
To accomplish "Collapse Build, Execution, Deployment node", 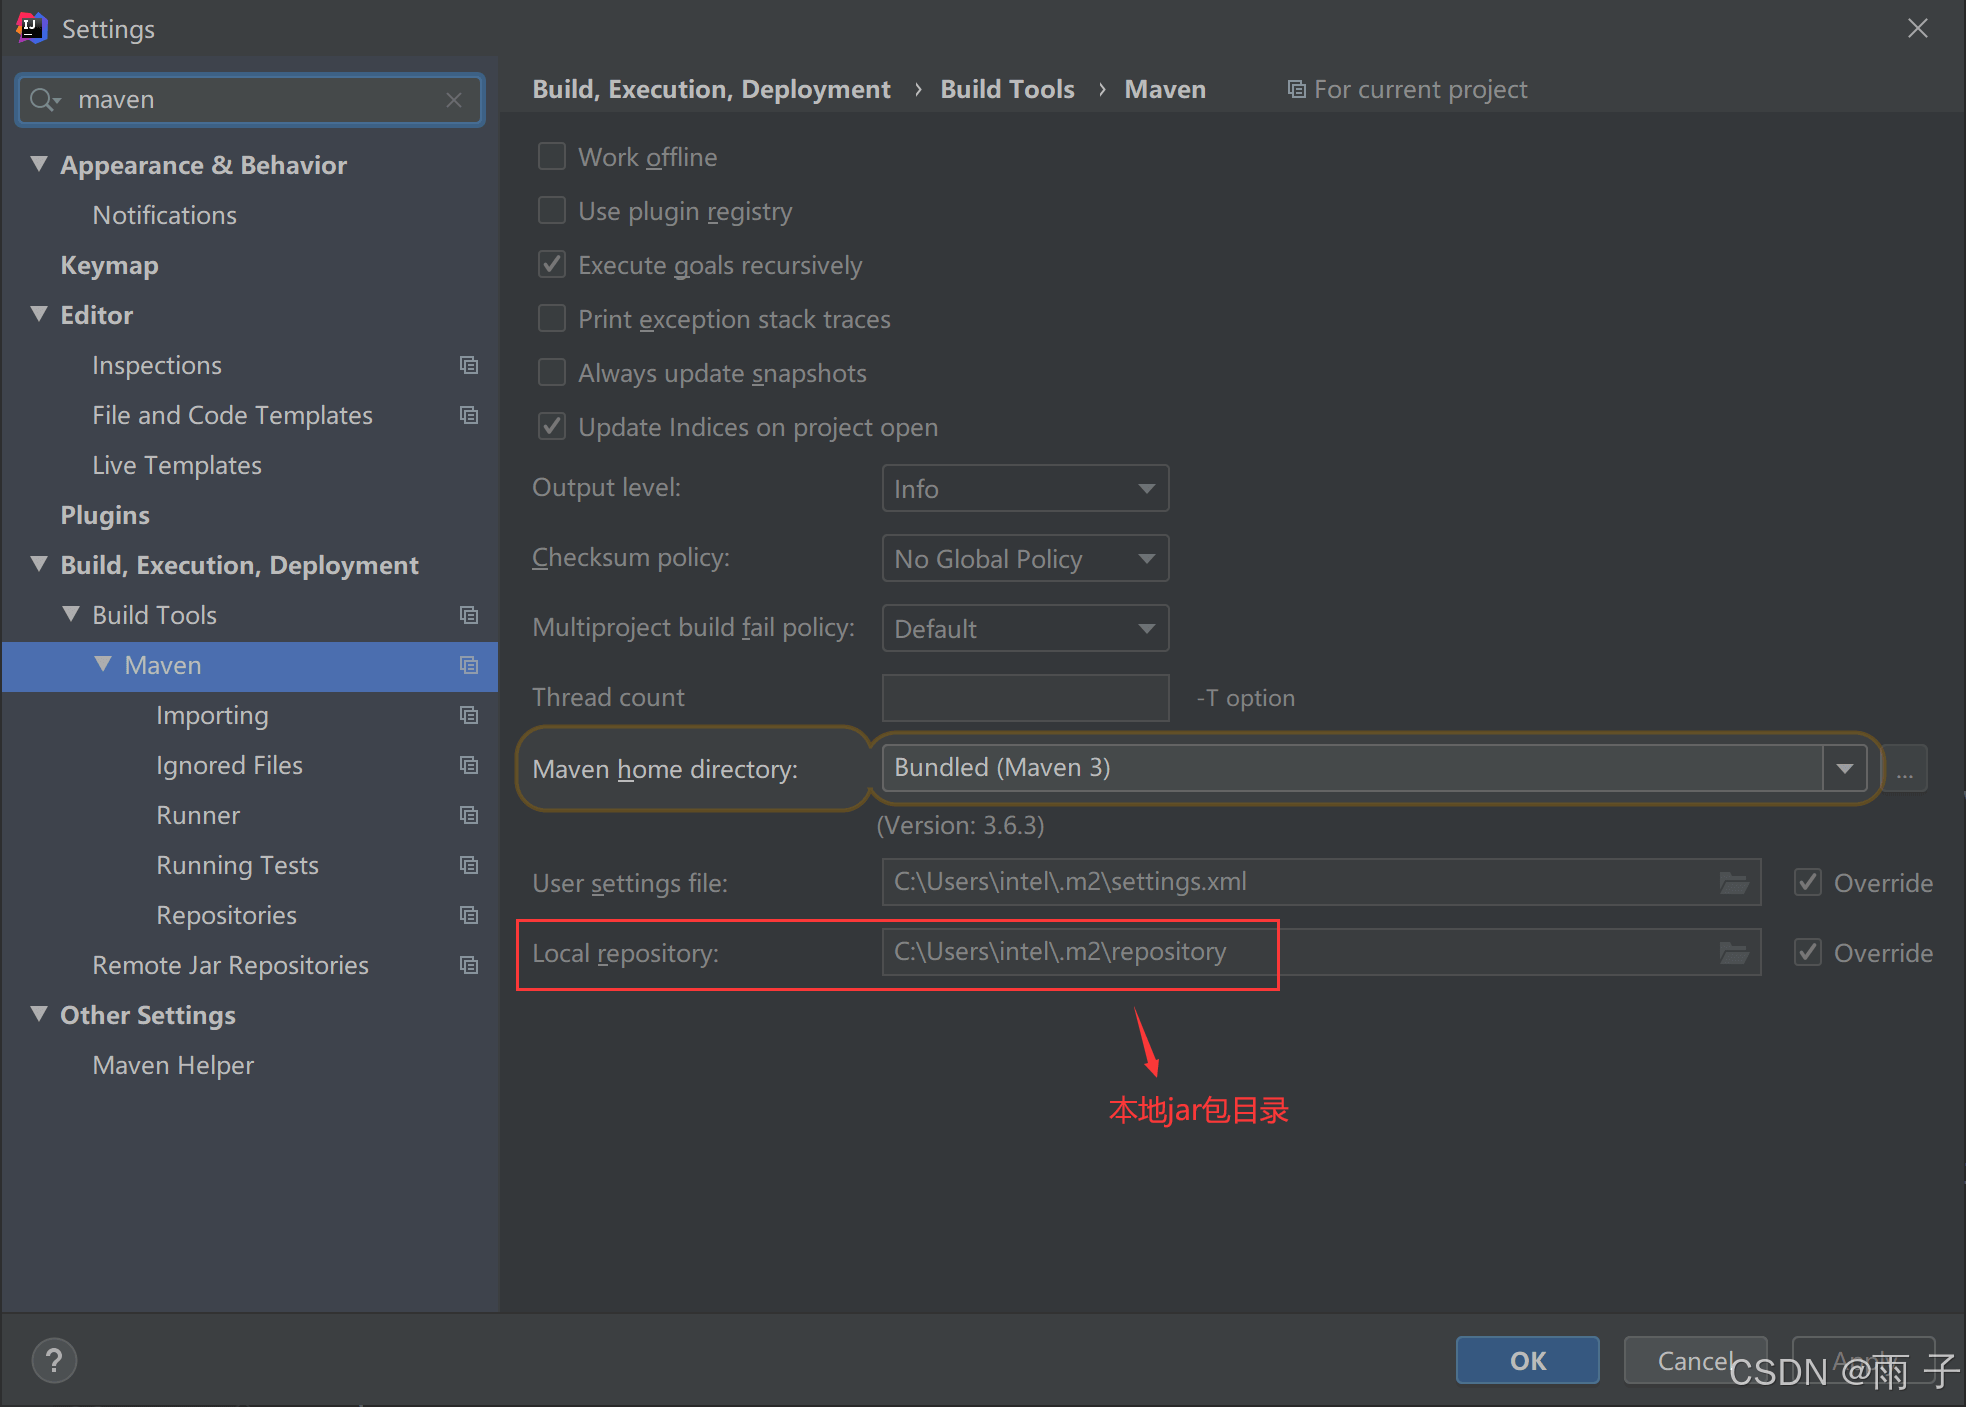I will 39,564.
